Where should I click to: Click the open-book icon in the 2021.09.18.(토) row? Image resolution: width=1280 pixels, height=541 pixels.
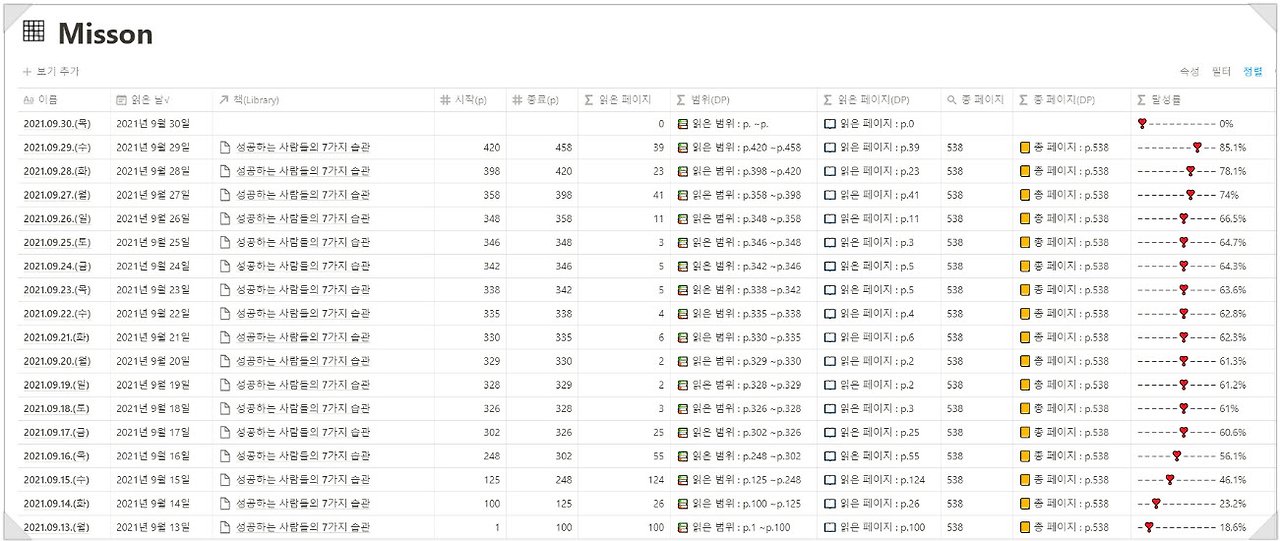830,409
